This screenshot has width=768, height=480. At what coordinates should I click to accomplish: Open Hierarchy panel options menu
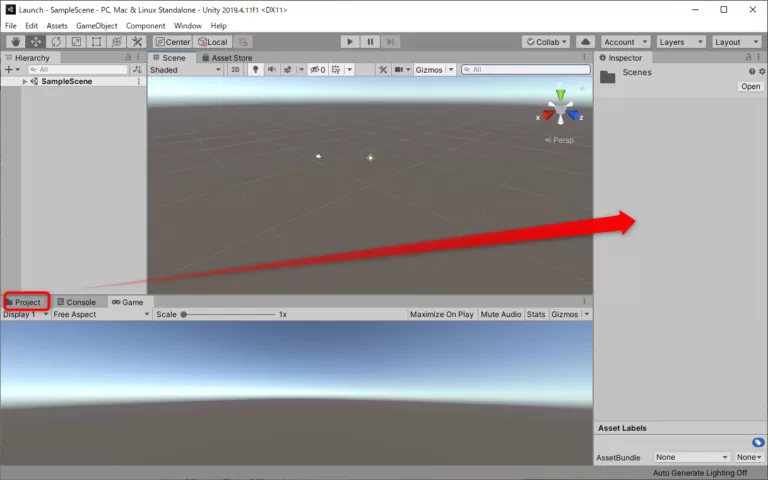point(138,57)
